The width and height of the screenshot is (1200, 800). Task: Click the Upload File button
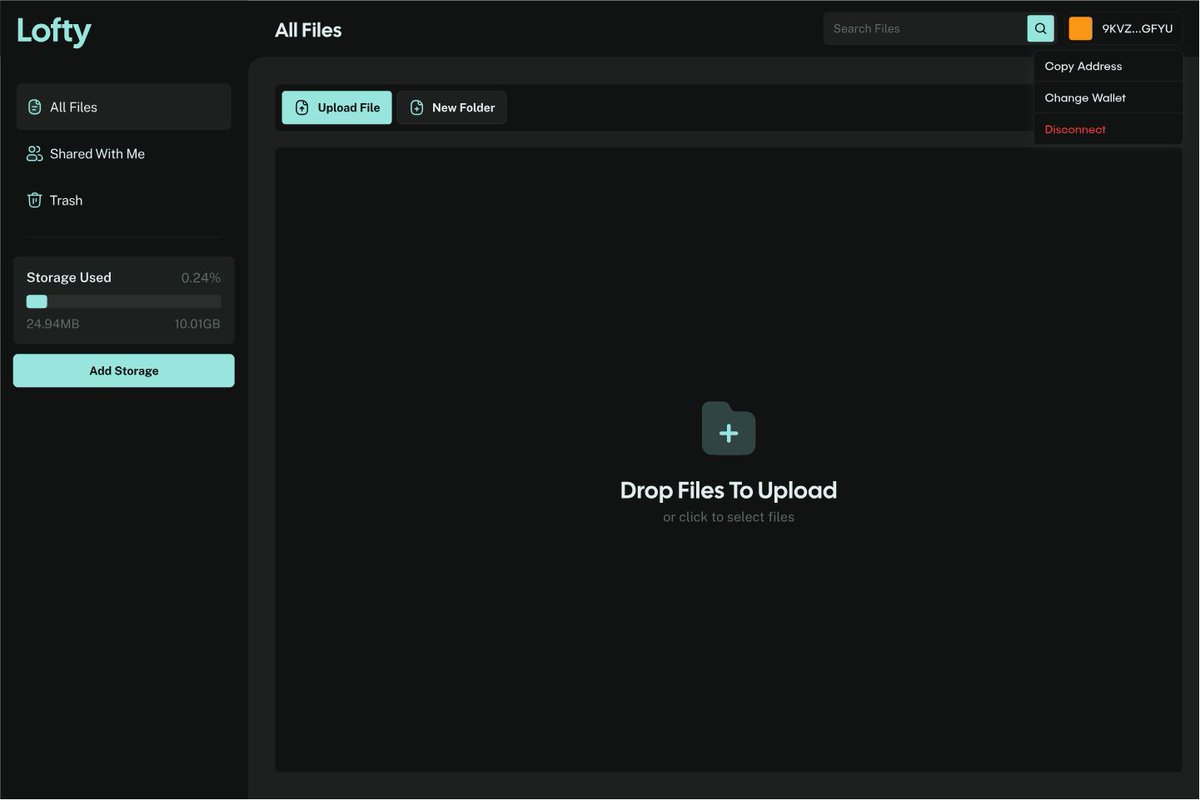pyautogui.click(x=337, y=108)
